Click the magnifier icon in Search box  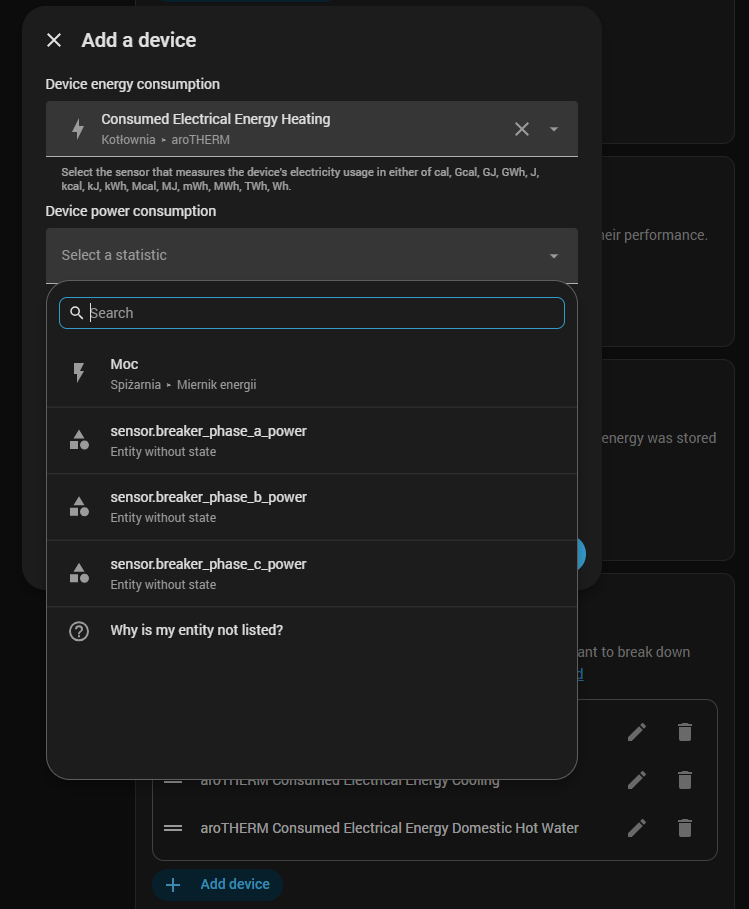[77, 313]
